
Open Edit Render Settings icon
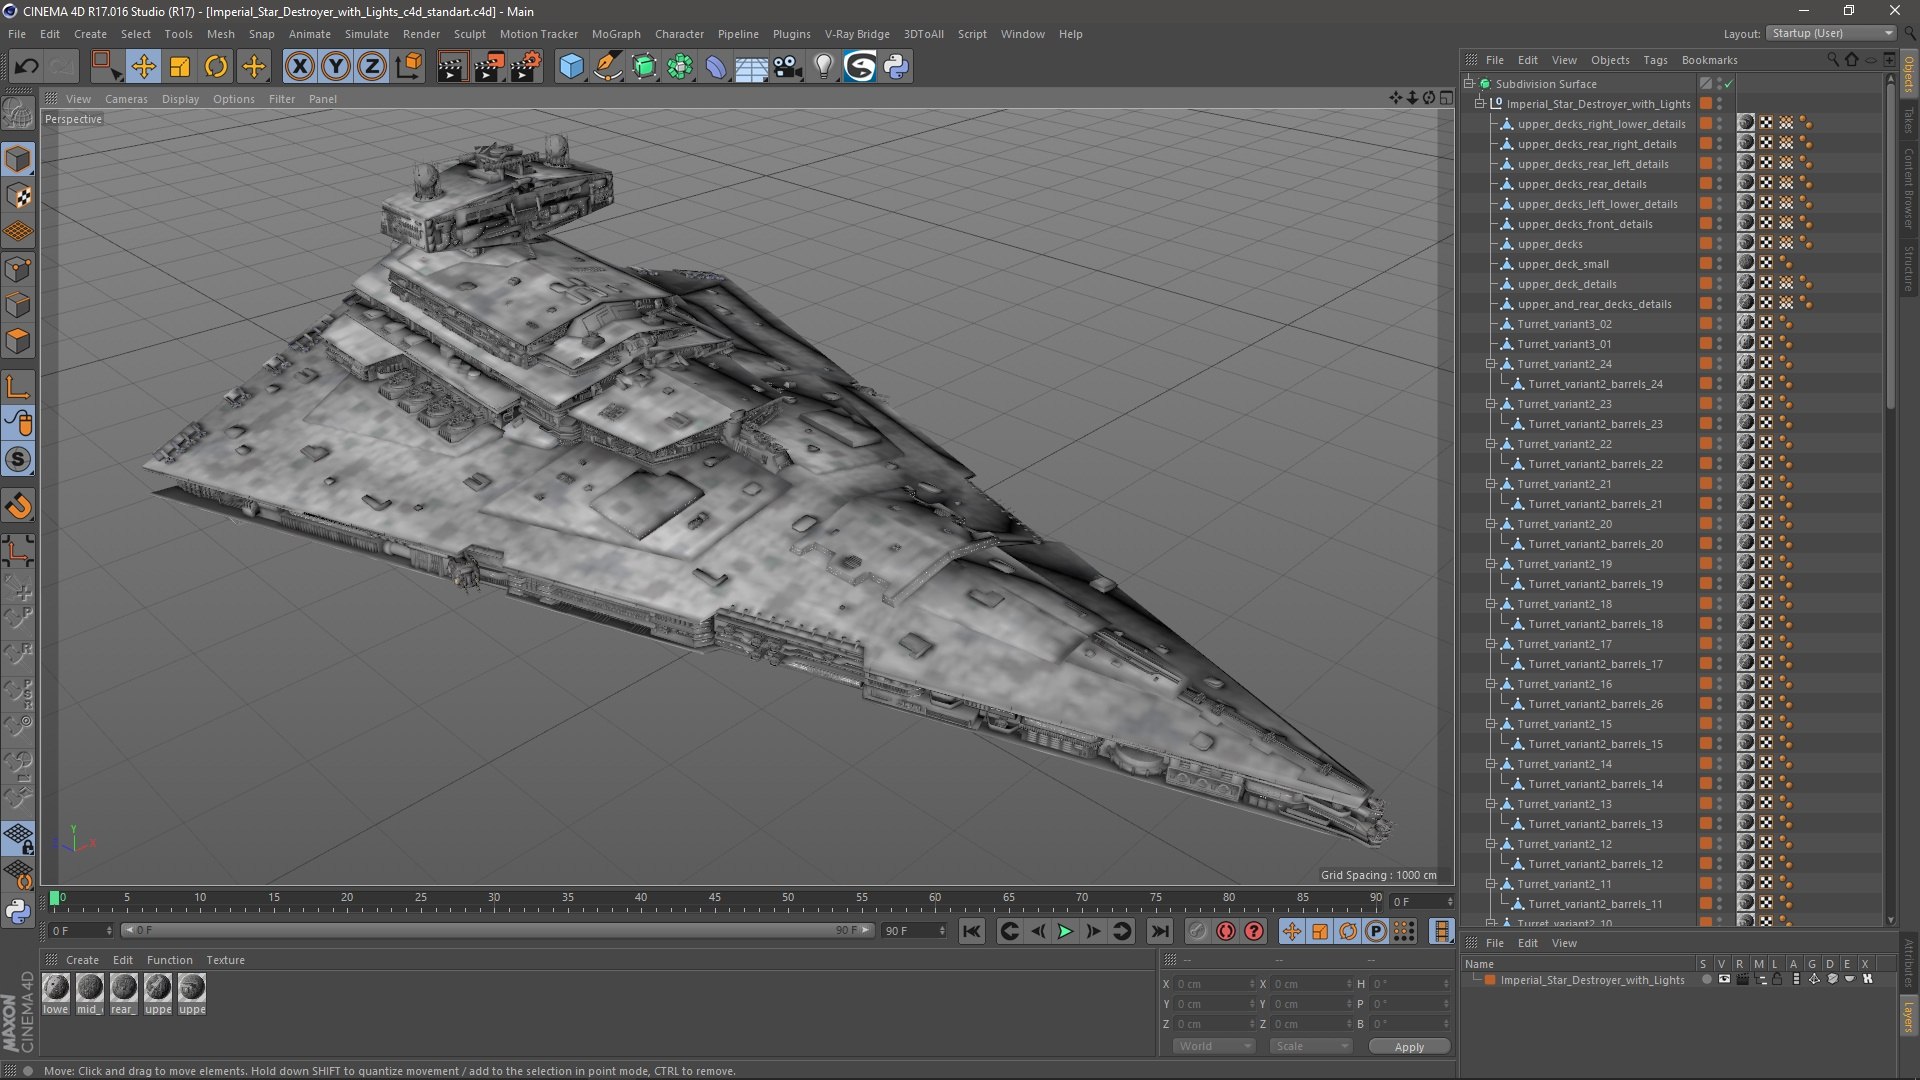point(526,67)
